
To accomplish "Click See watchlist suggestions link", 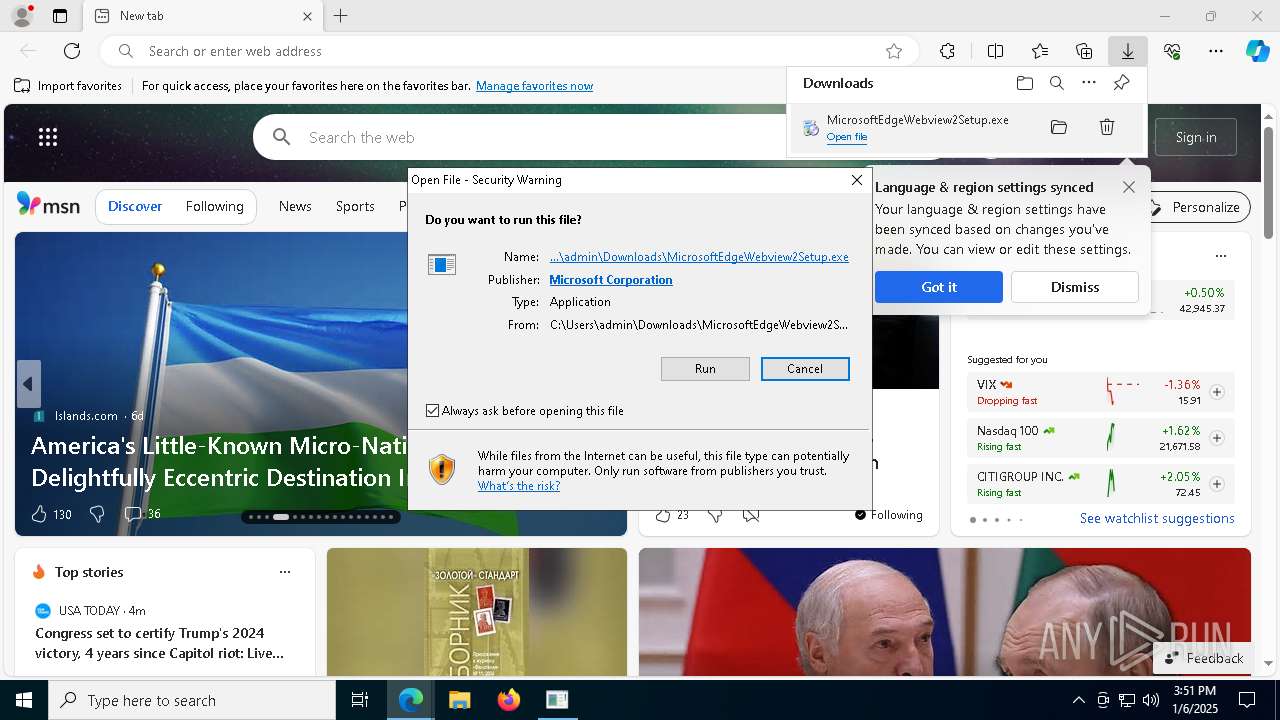I will (1157, 518).
